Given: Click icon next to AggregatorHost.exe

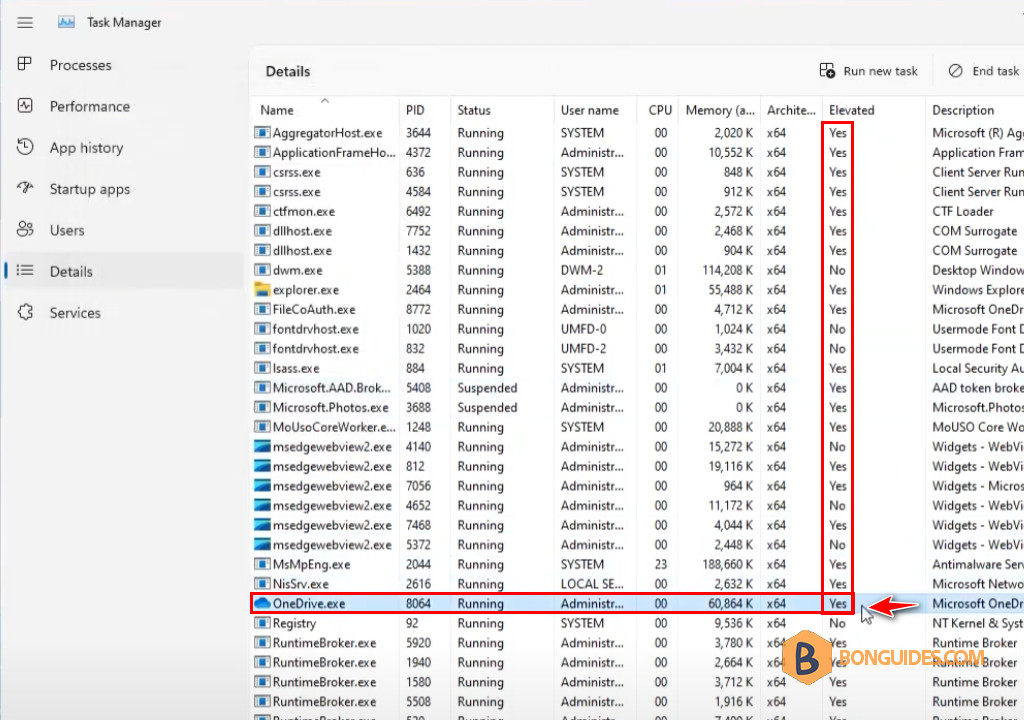Looking at the screenshot, I should click(x=262, y=133).
